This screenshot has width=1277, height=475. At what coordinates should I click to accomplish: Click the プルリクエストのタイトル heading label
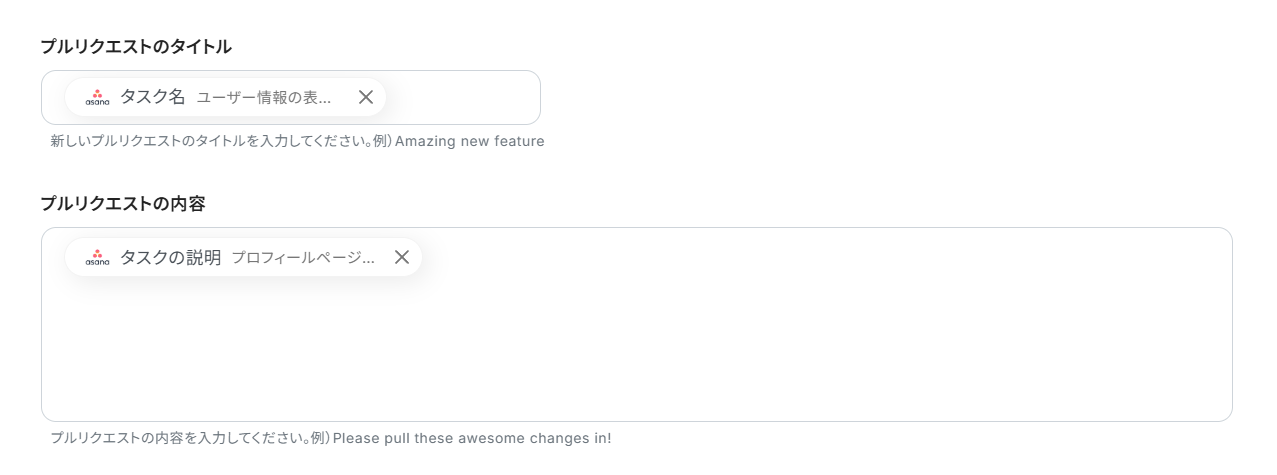[135, 46]
